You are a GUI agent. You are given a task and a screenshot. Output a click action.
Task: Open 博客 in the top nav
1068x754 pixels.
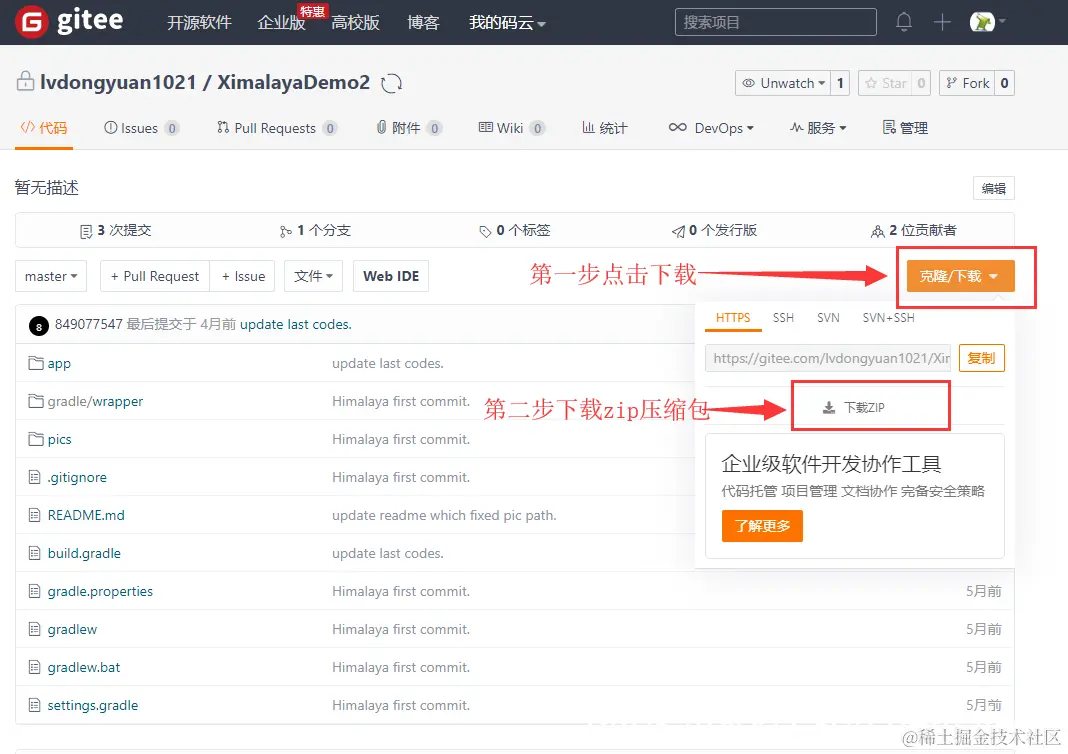click(424, 22)
